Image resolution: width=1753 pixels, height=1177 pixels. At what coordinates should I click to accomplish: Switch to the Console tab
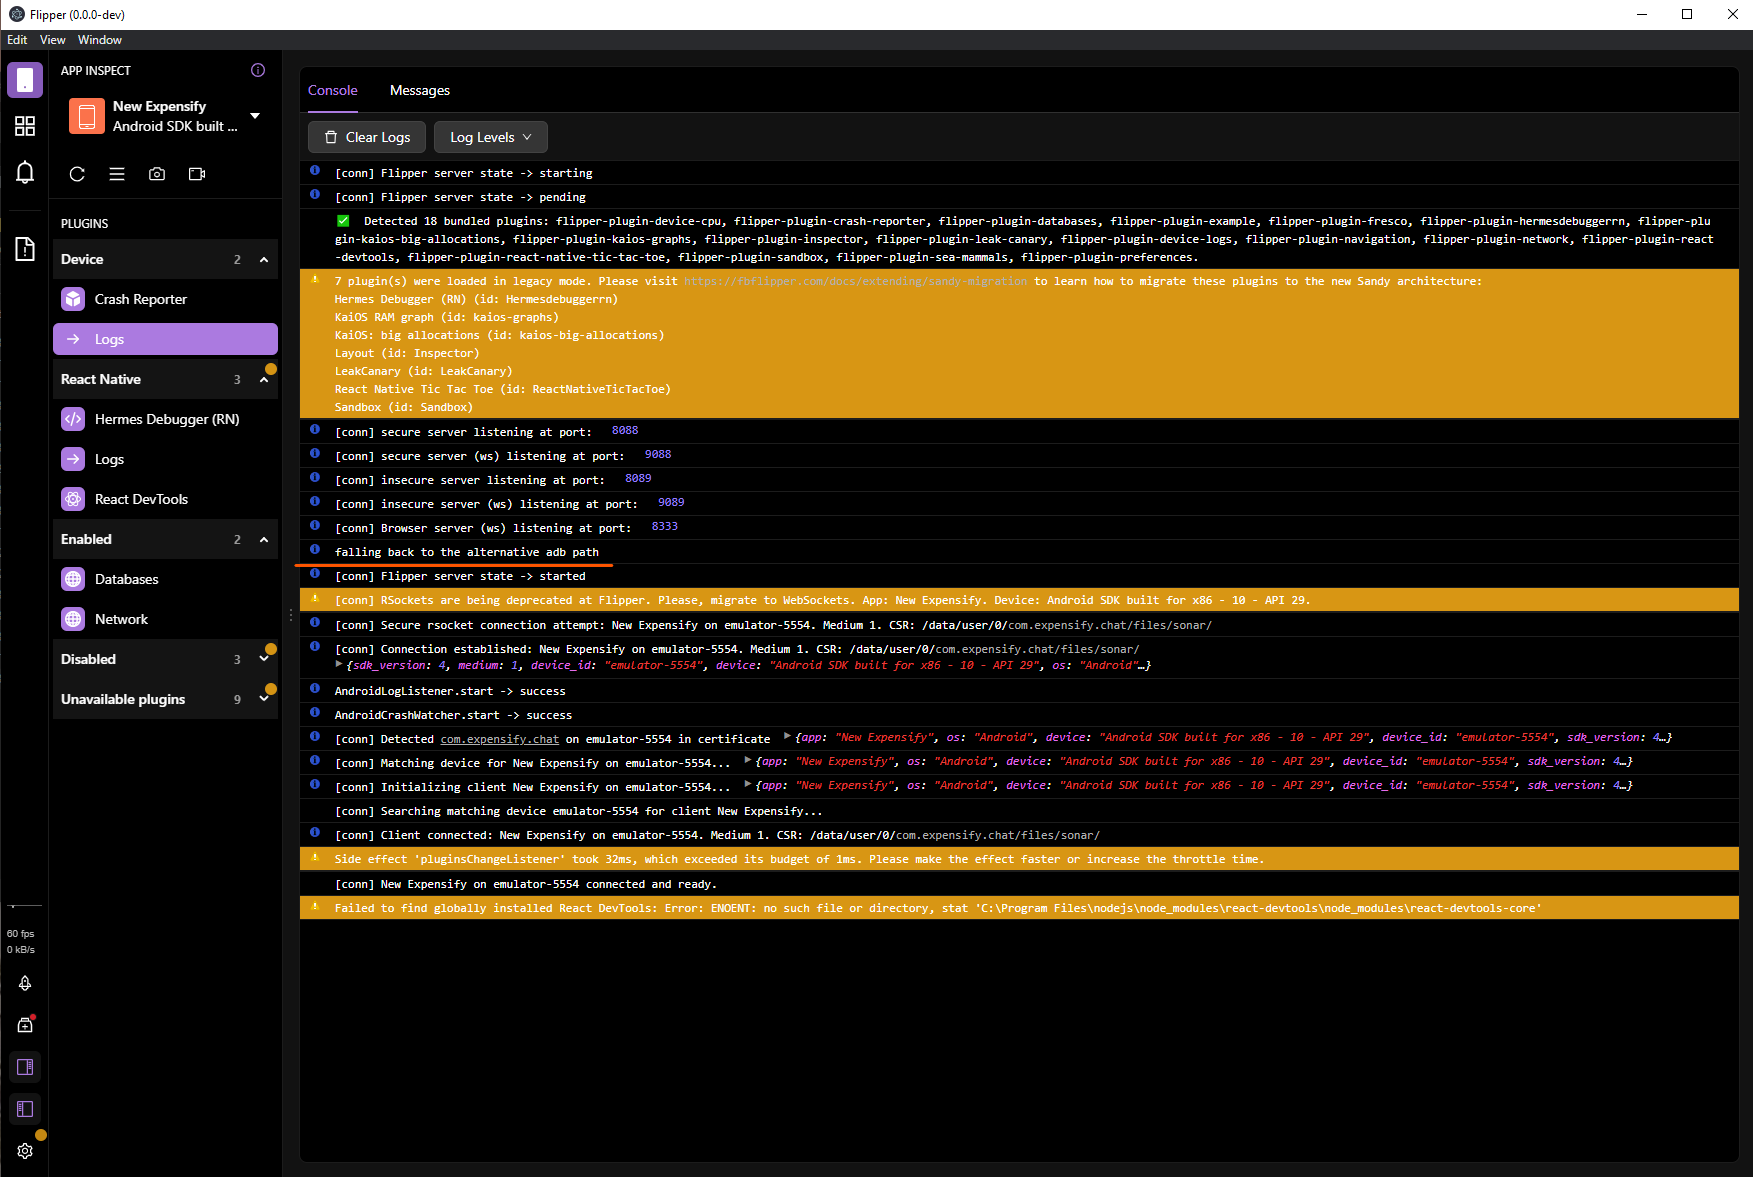333,90
